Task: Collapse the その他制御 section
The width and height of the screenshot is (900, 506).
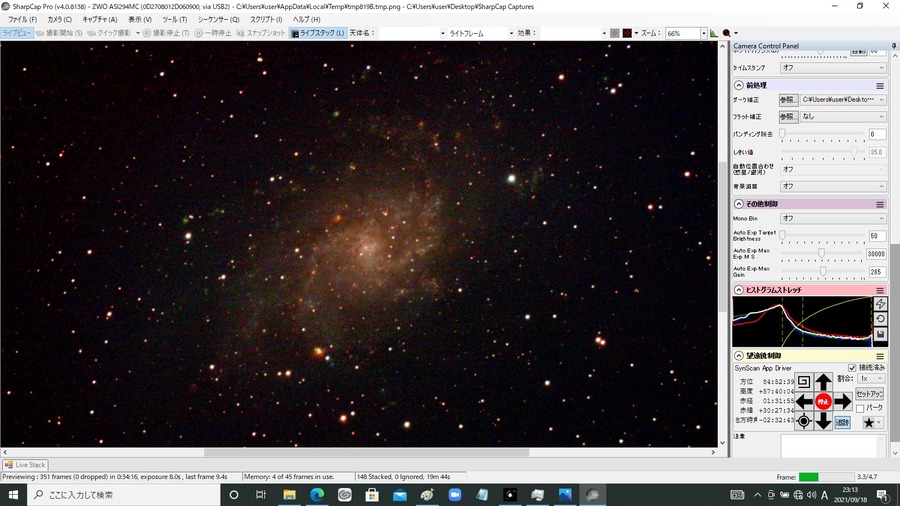Action: point(739,204)
